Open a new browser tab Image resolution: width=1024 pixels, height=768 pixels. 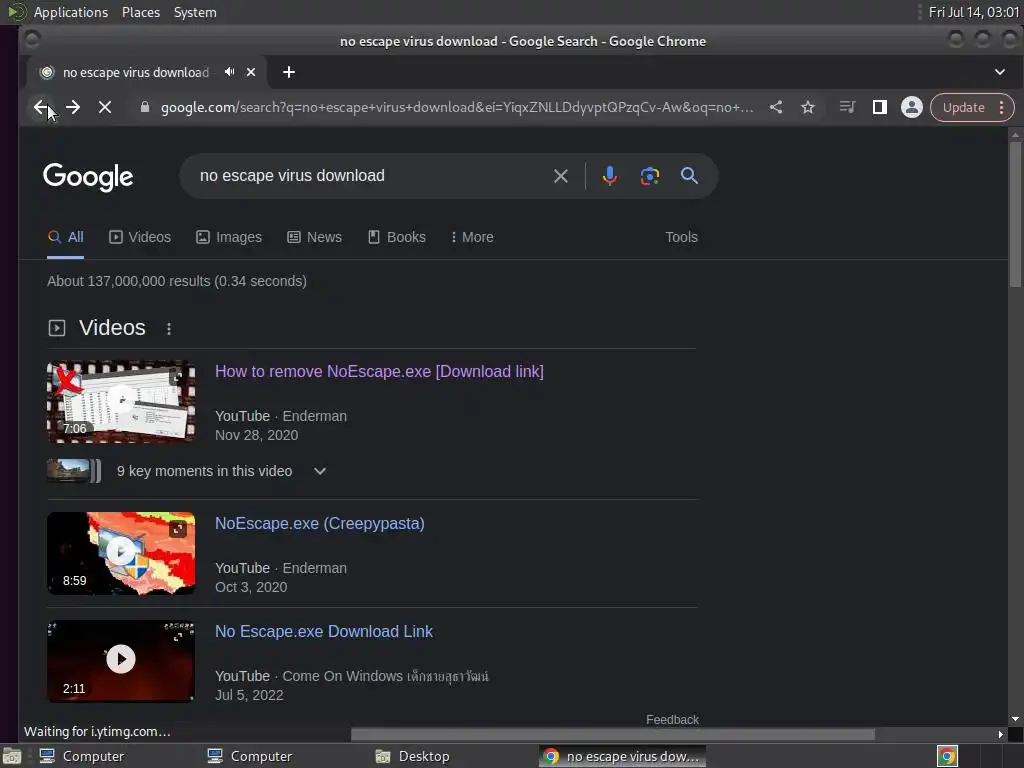(x=289, y=72)
